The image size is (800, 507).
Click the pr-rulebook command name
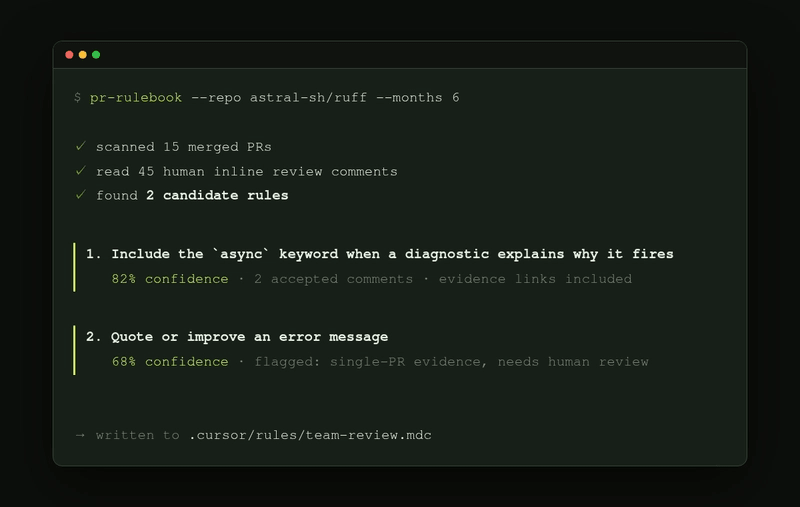[x=136, y=97]
